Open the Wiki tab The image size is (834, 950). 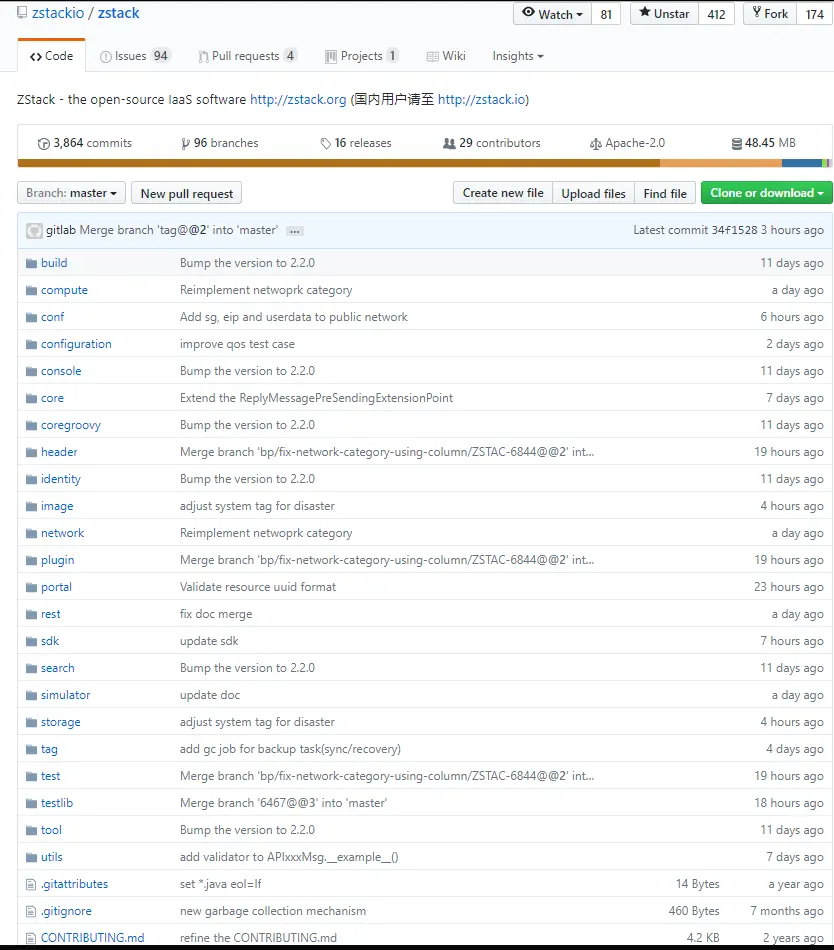[446, 56]
